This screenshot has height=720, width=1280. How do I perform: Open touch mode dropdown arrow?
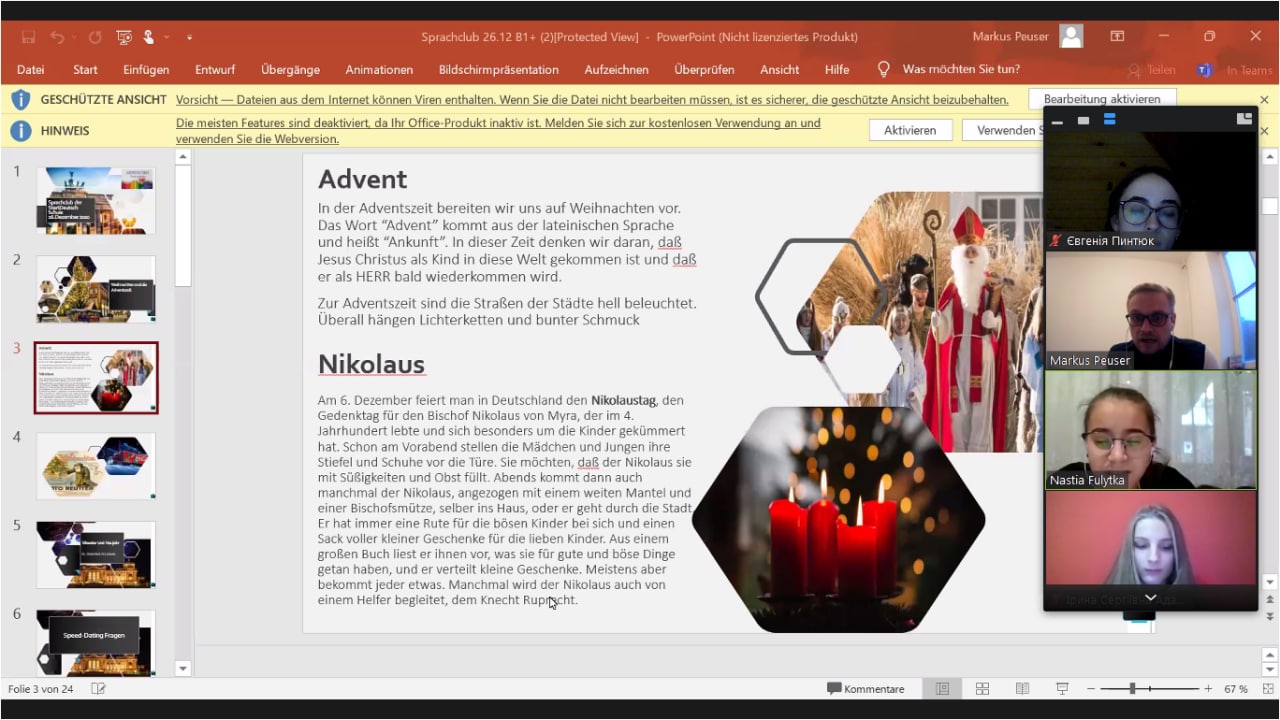(x=166, y=38)
